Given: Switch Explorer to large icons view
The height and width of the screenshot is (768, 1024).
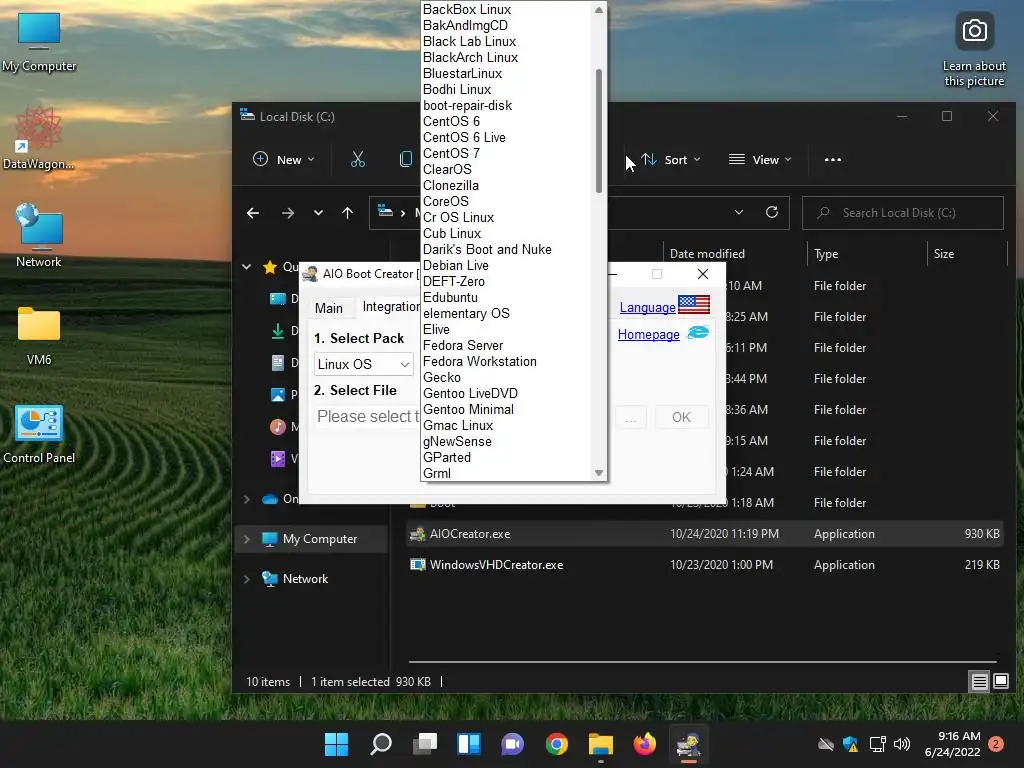Looking at the screenshot, I should pyautogui.click(x=1000, y=682).
